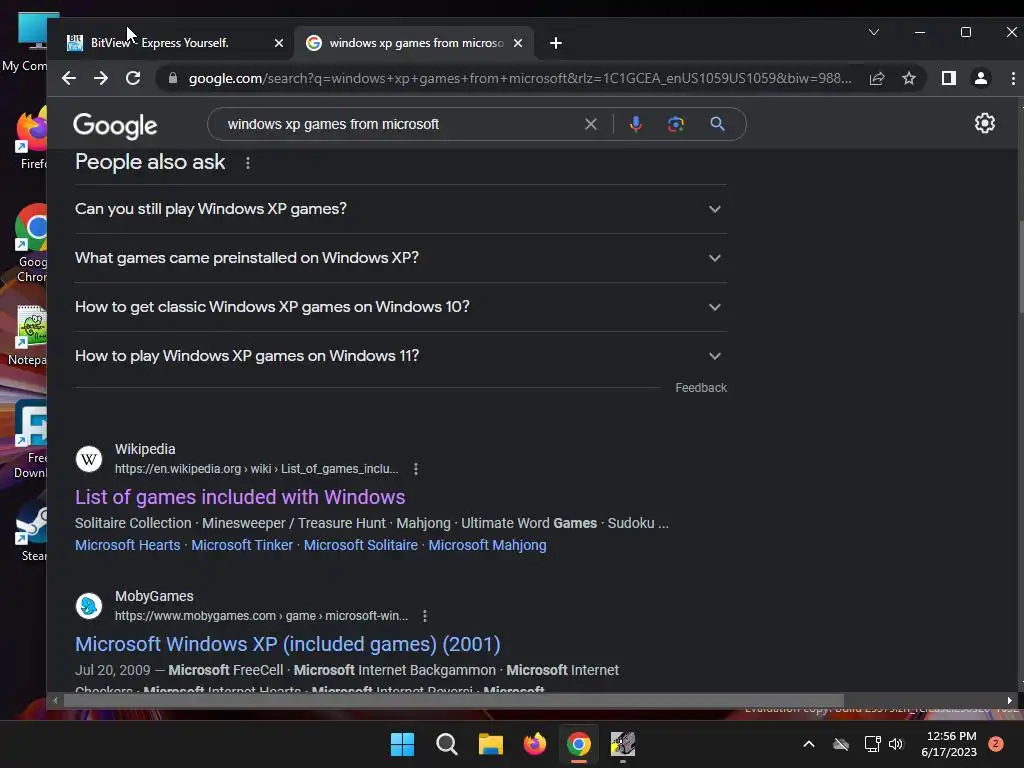Viewport: 1024px width, 768px height.
Task: Open the tab search dropdown
Action: (874, 32)
